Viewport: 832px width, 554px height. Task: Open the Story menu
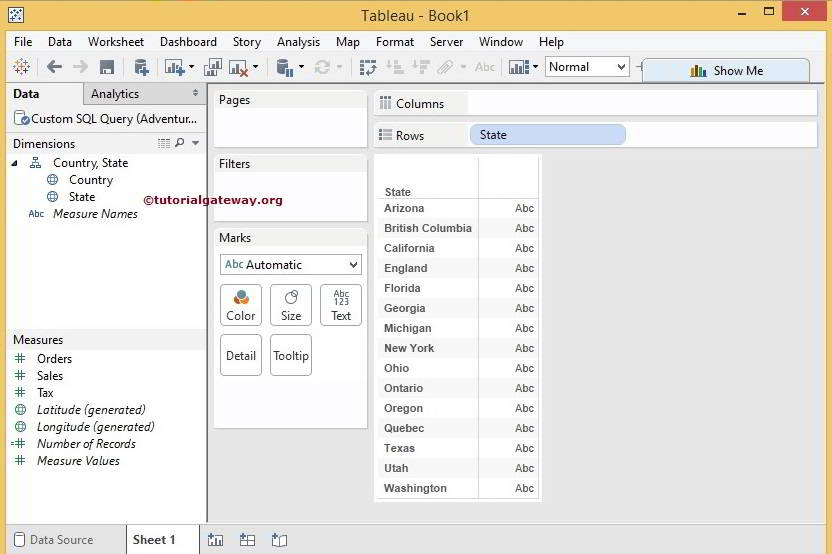point(247,42)
